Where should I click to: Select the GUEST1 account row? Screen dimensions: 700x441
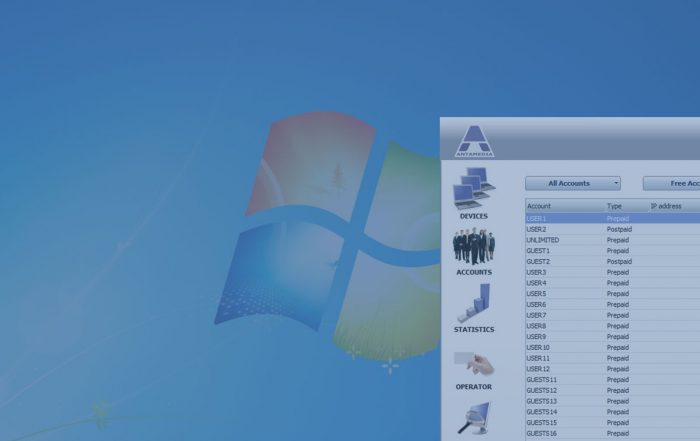[612, 251]
